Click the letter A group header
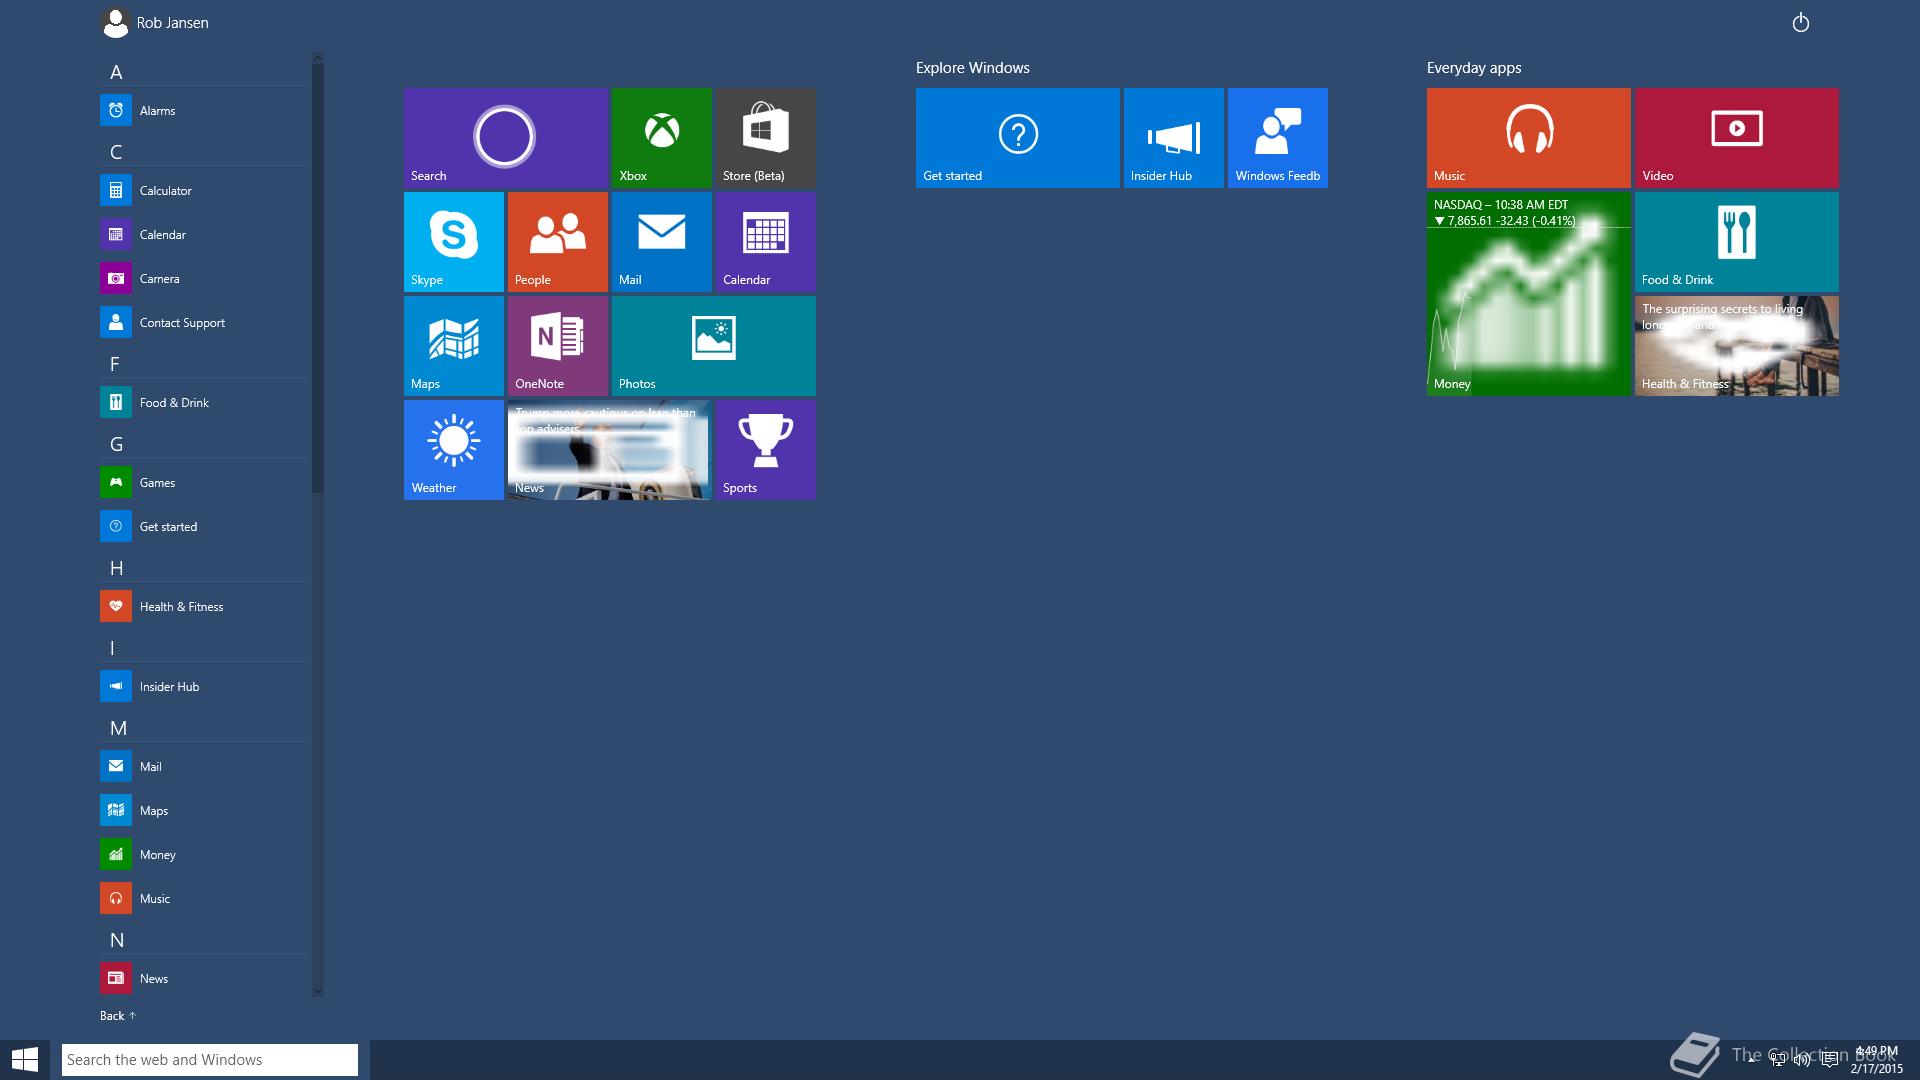This screenshot has height=1080, width=1920. point(116,72)
